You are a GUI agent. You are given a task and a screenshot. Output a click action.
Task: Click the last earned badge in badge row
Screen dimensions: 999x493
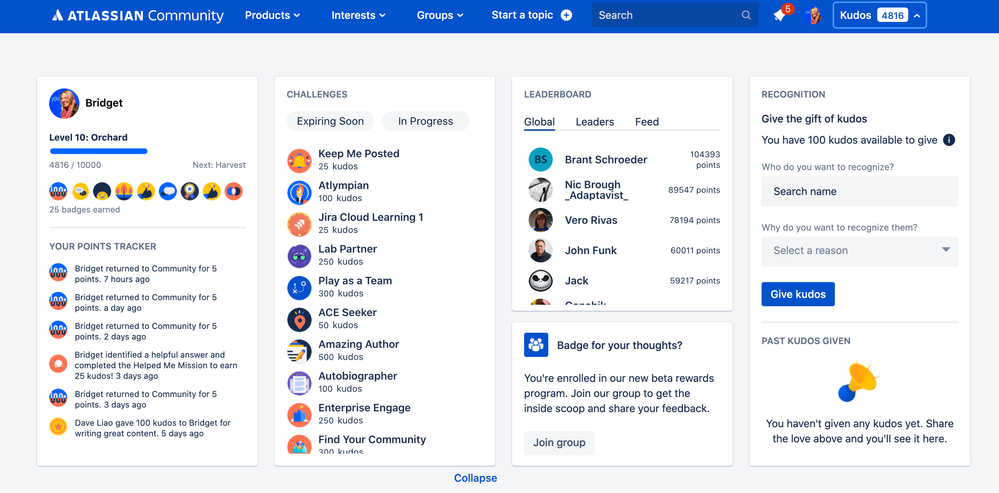[234, 191]
